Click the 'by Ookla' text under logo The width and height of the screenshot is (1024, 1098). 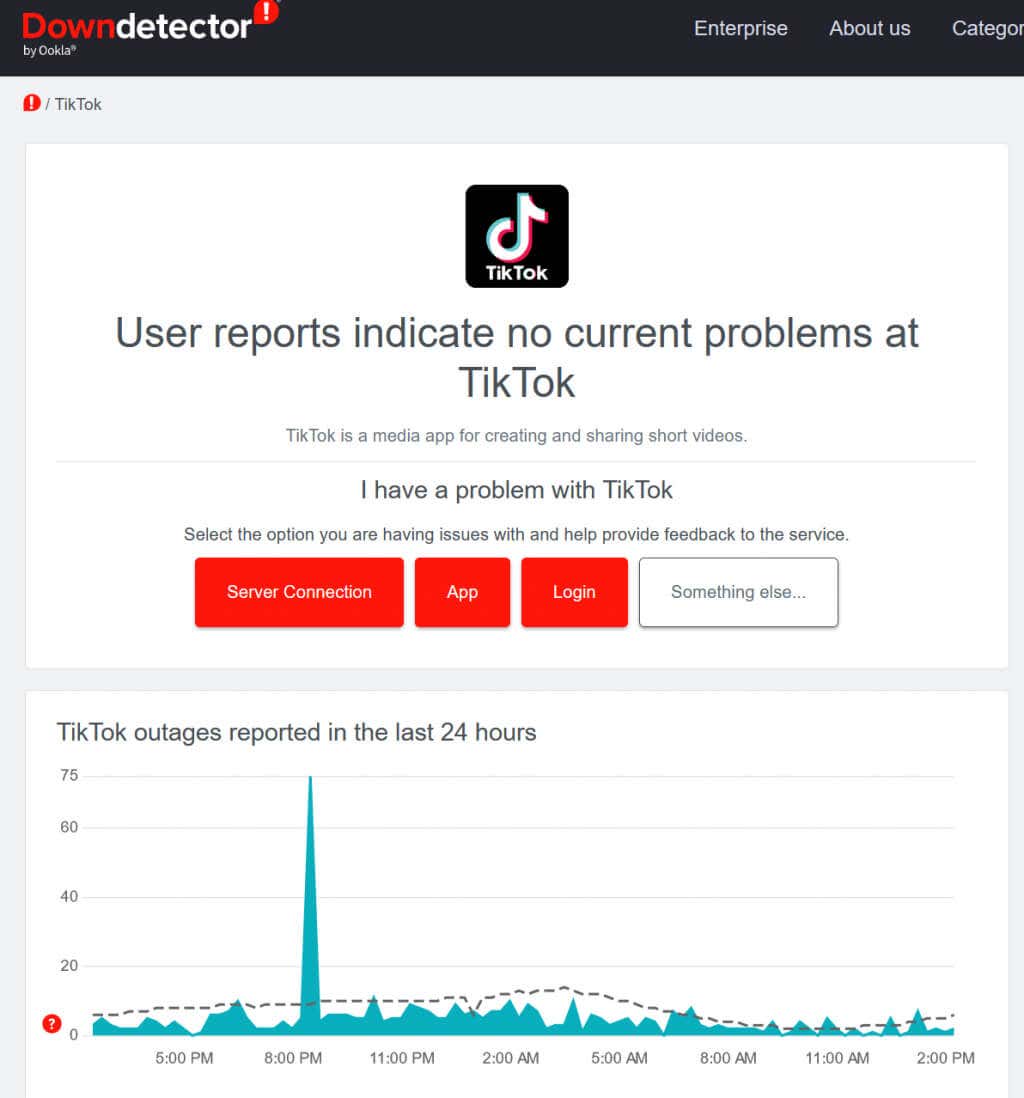[50, 50]
